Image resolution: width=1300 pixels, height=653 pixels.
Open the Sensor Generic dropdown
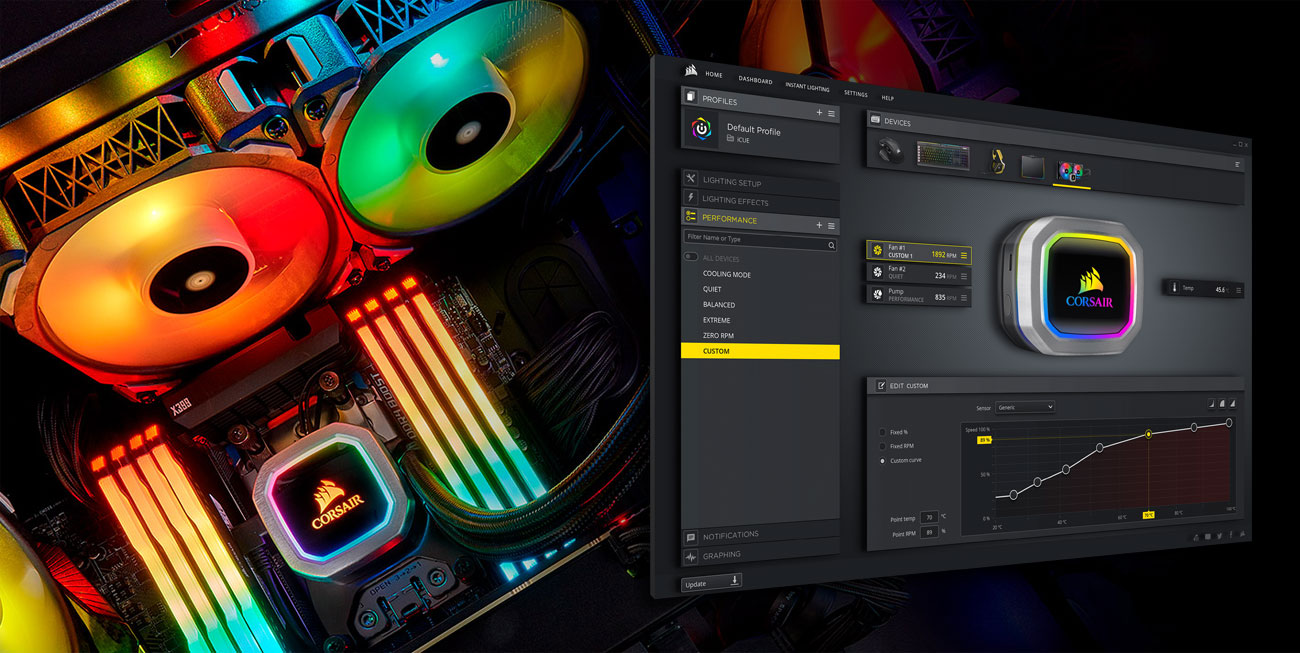1025,407
